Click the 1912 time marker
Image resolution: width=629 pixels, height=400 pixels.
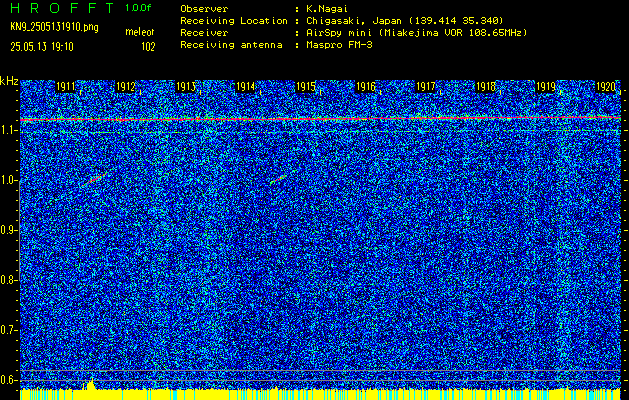[x=125, y=87]
